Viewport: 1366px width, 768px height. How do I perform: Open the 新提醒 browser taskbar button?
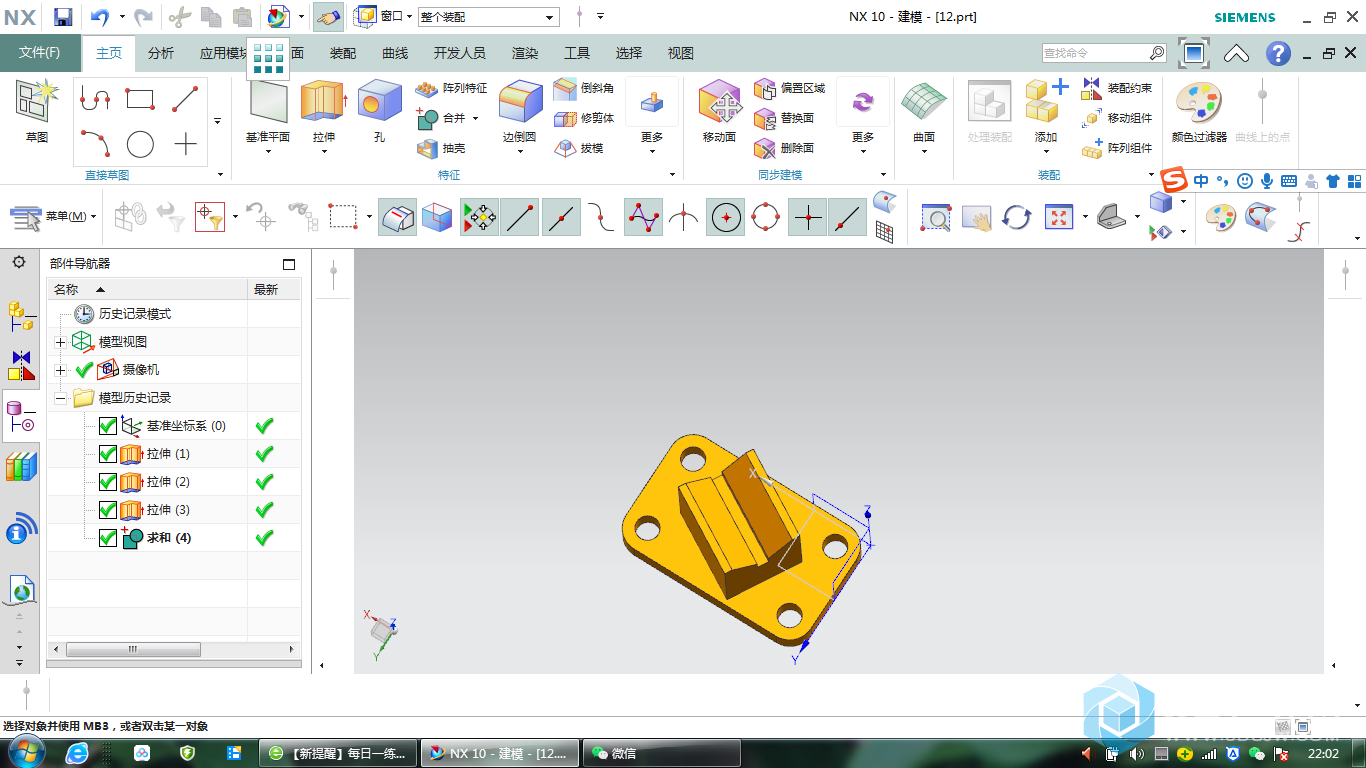[338, 753]
